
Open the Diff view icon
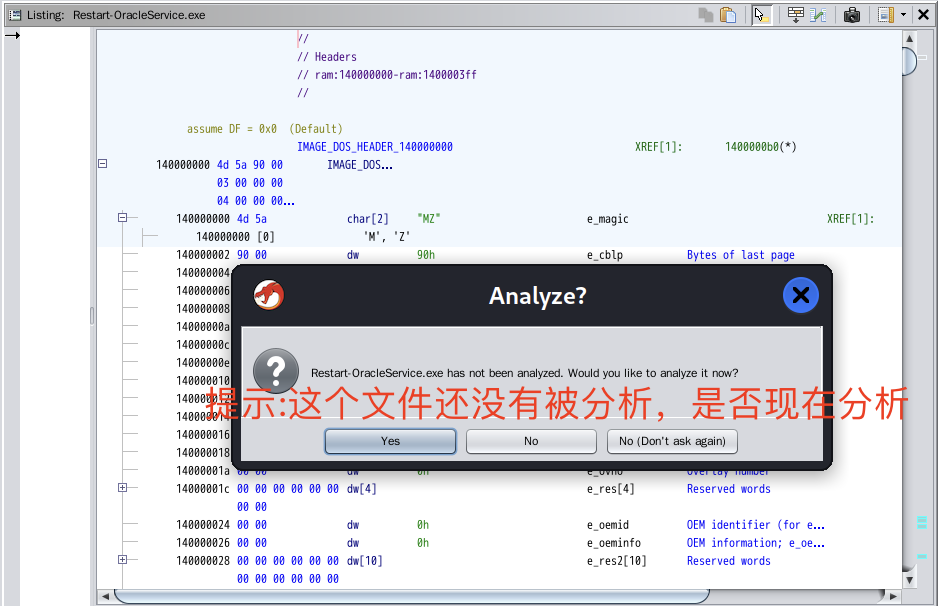point(819,15)
